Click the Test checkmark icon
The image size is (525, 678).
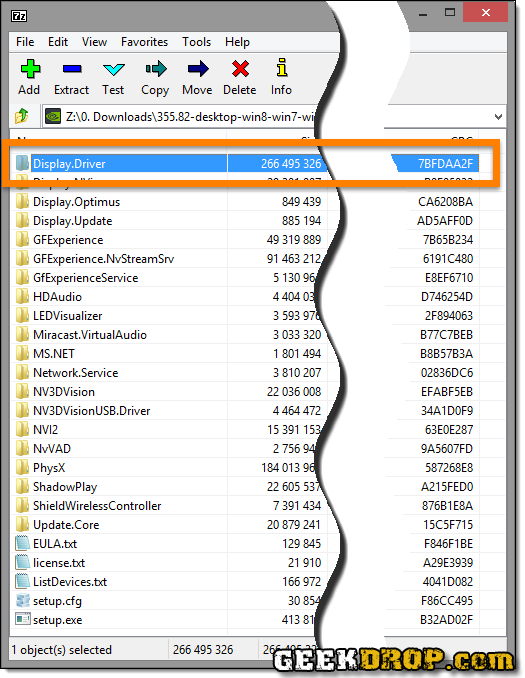coord(114,69)
